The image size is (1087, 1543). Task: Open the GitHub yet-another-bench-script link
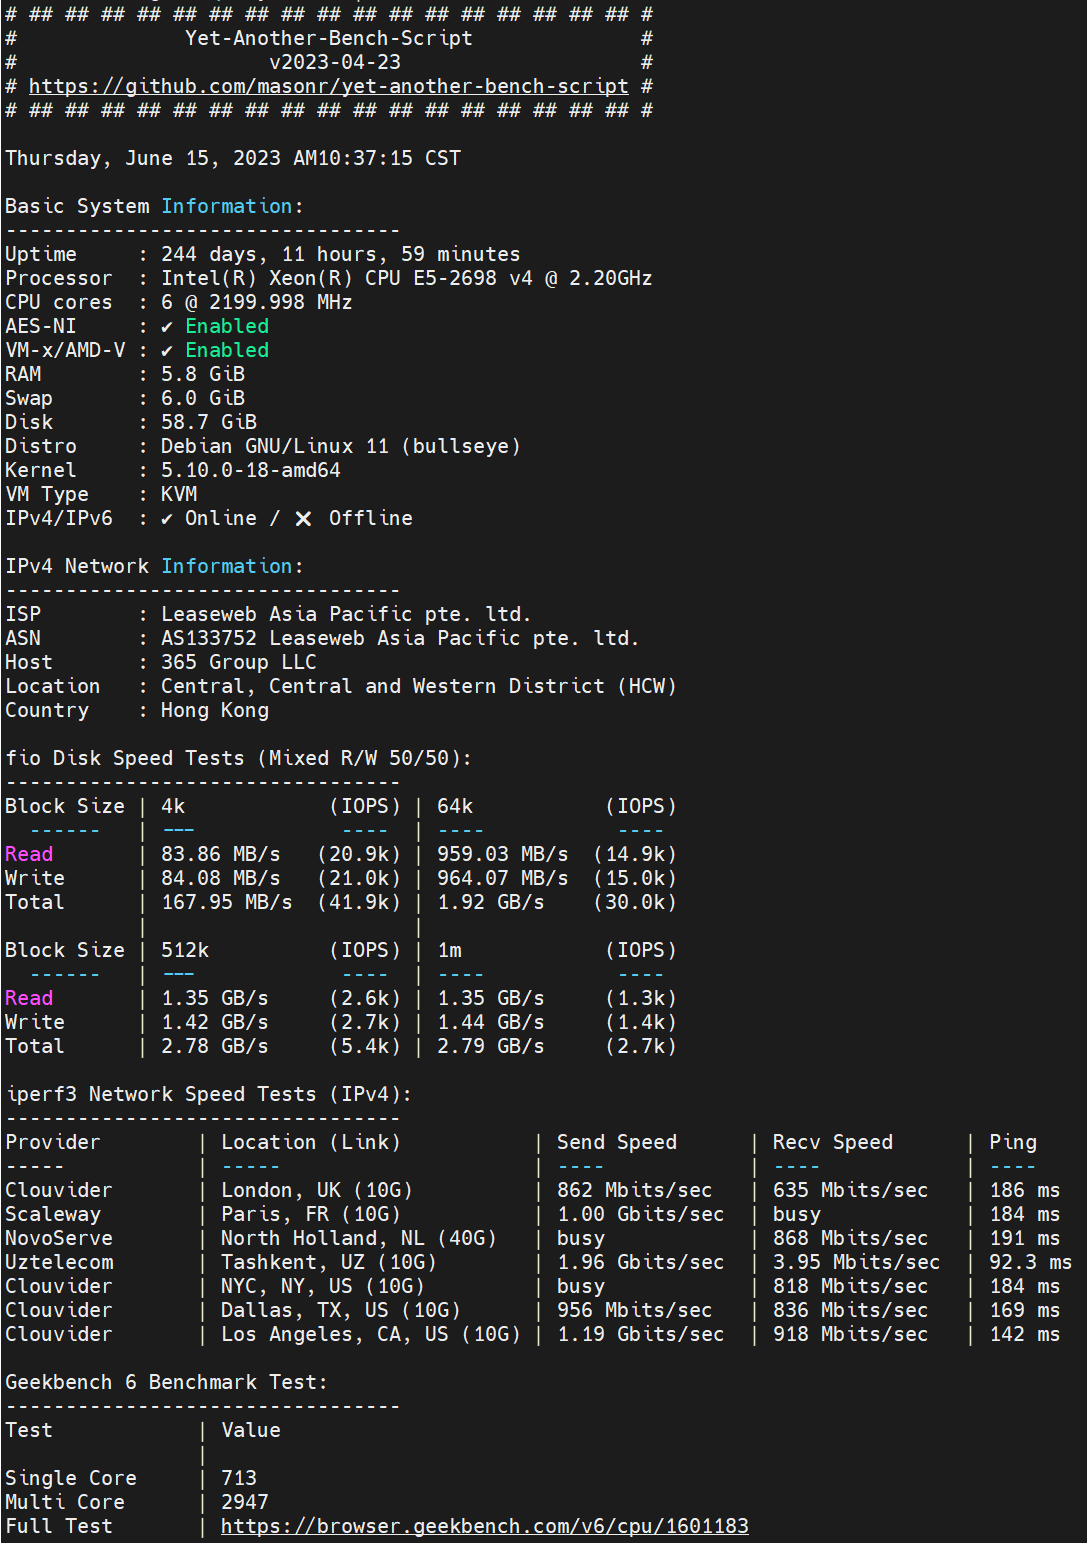pos(328,87)
